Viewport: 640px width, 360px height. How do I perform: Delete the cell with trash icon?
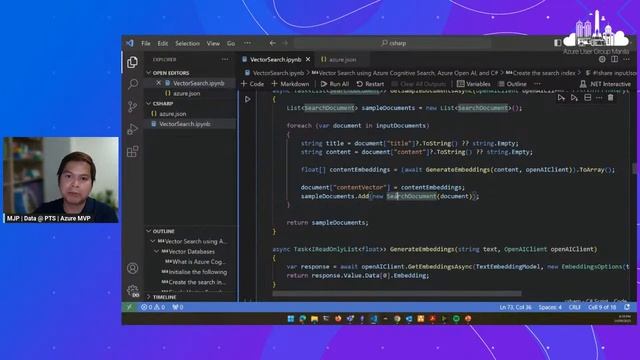click(611, 98)
